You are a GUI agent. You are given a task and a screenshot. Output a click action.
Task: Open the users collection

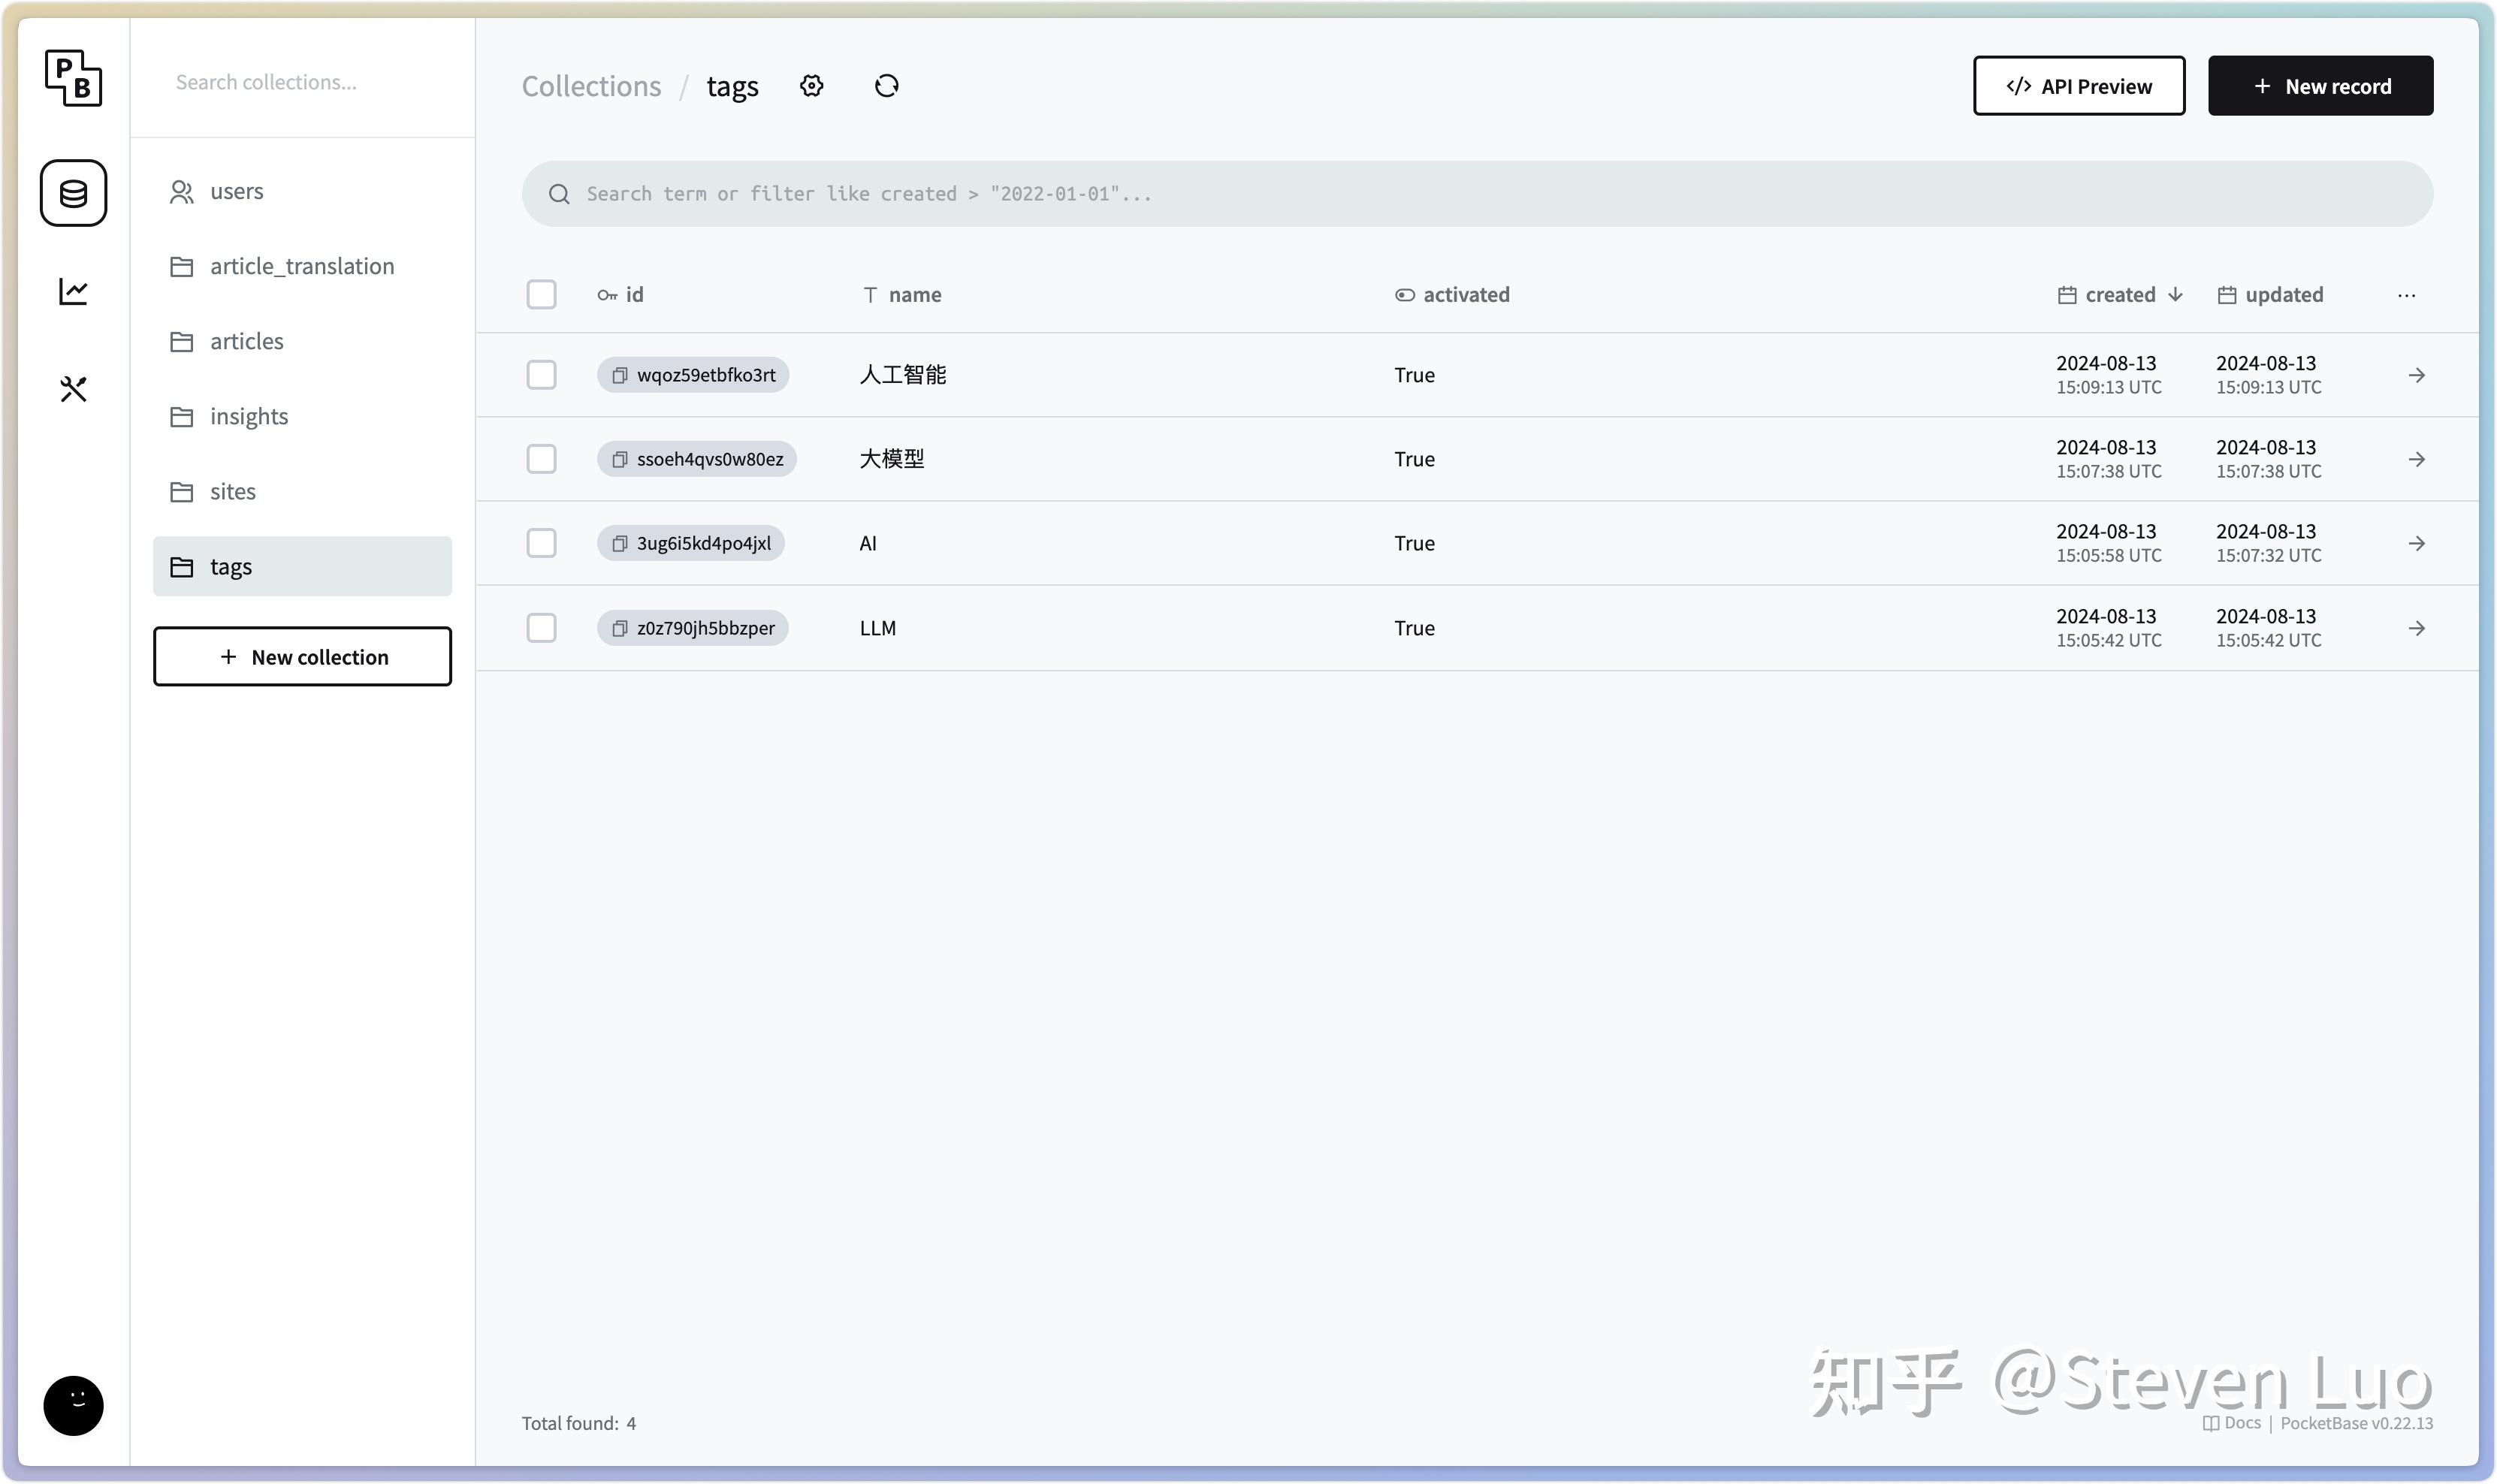(236, 190)
